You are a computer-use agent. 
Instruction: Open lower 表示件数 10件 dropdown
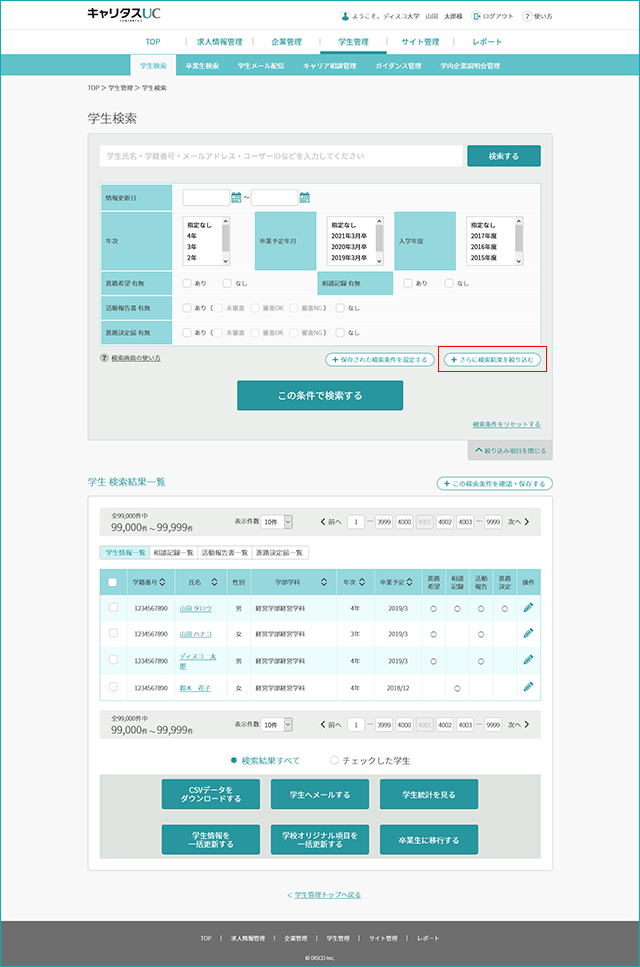[276, 725]
